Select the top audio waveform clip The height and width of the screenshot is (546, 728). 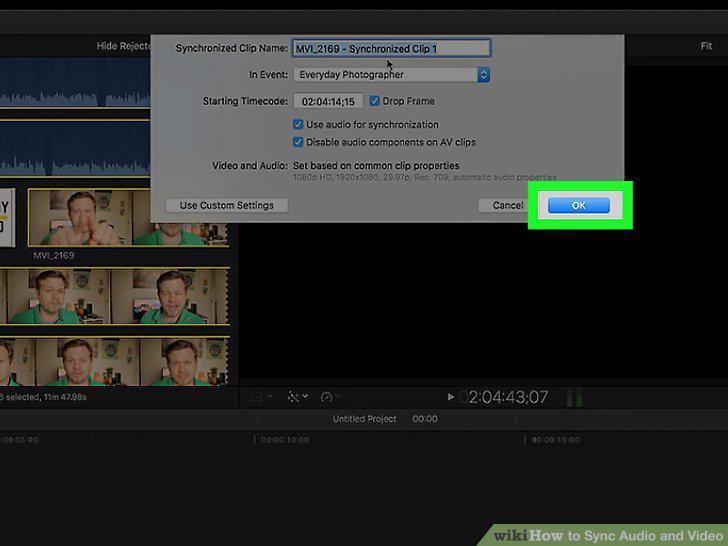tap(75, 82)
